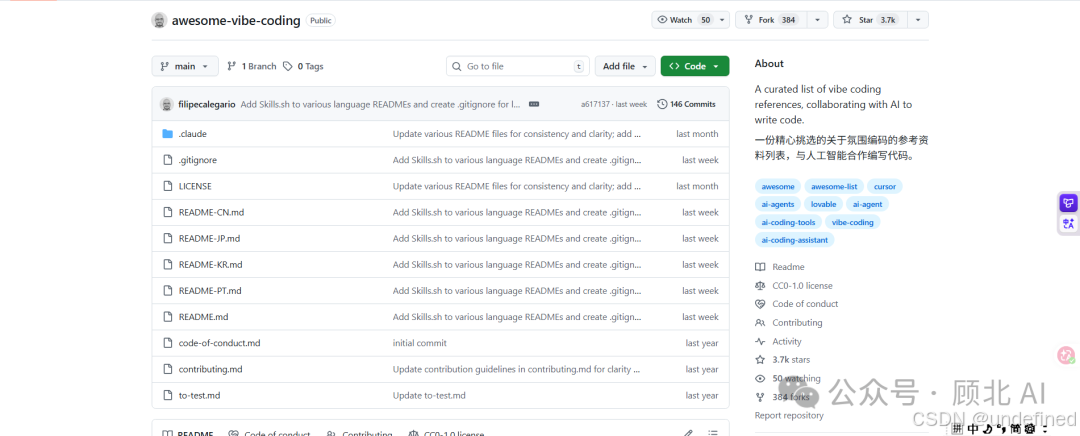Open the .claude folder

[192, 134]
